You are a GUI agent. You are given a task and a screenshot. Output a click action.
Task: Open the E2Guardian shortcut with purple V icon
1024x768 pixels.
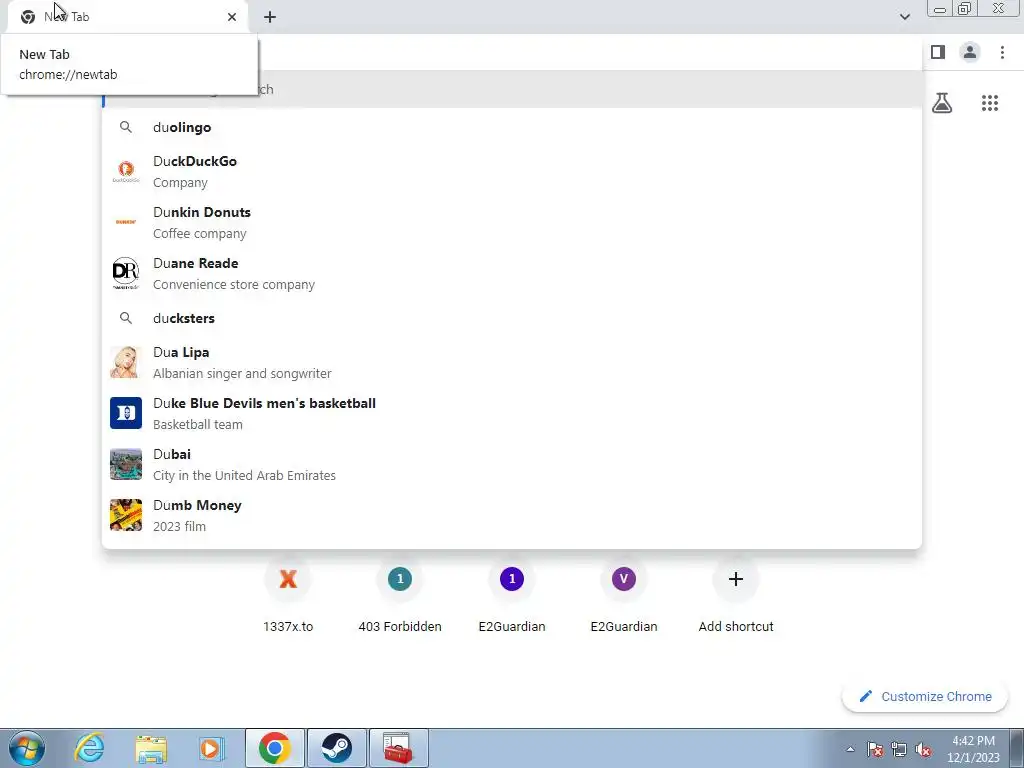pos(624,594)
